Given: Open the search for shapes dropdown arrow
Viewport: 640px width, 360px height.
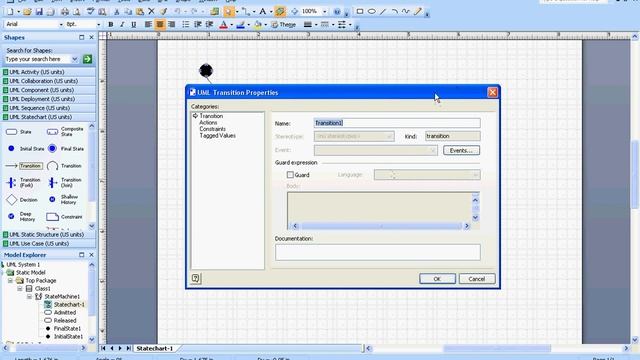Looking at the screenshot, I should [74, 59].
